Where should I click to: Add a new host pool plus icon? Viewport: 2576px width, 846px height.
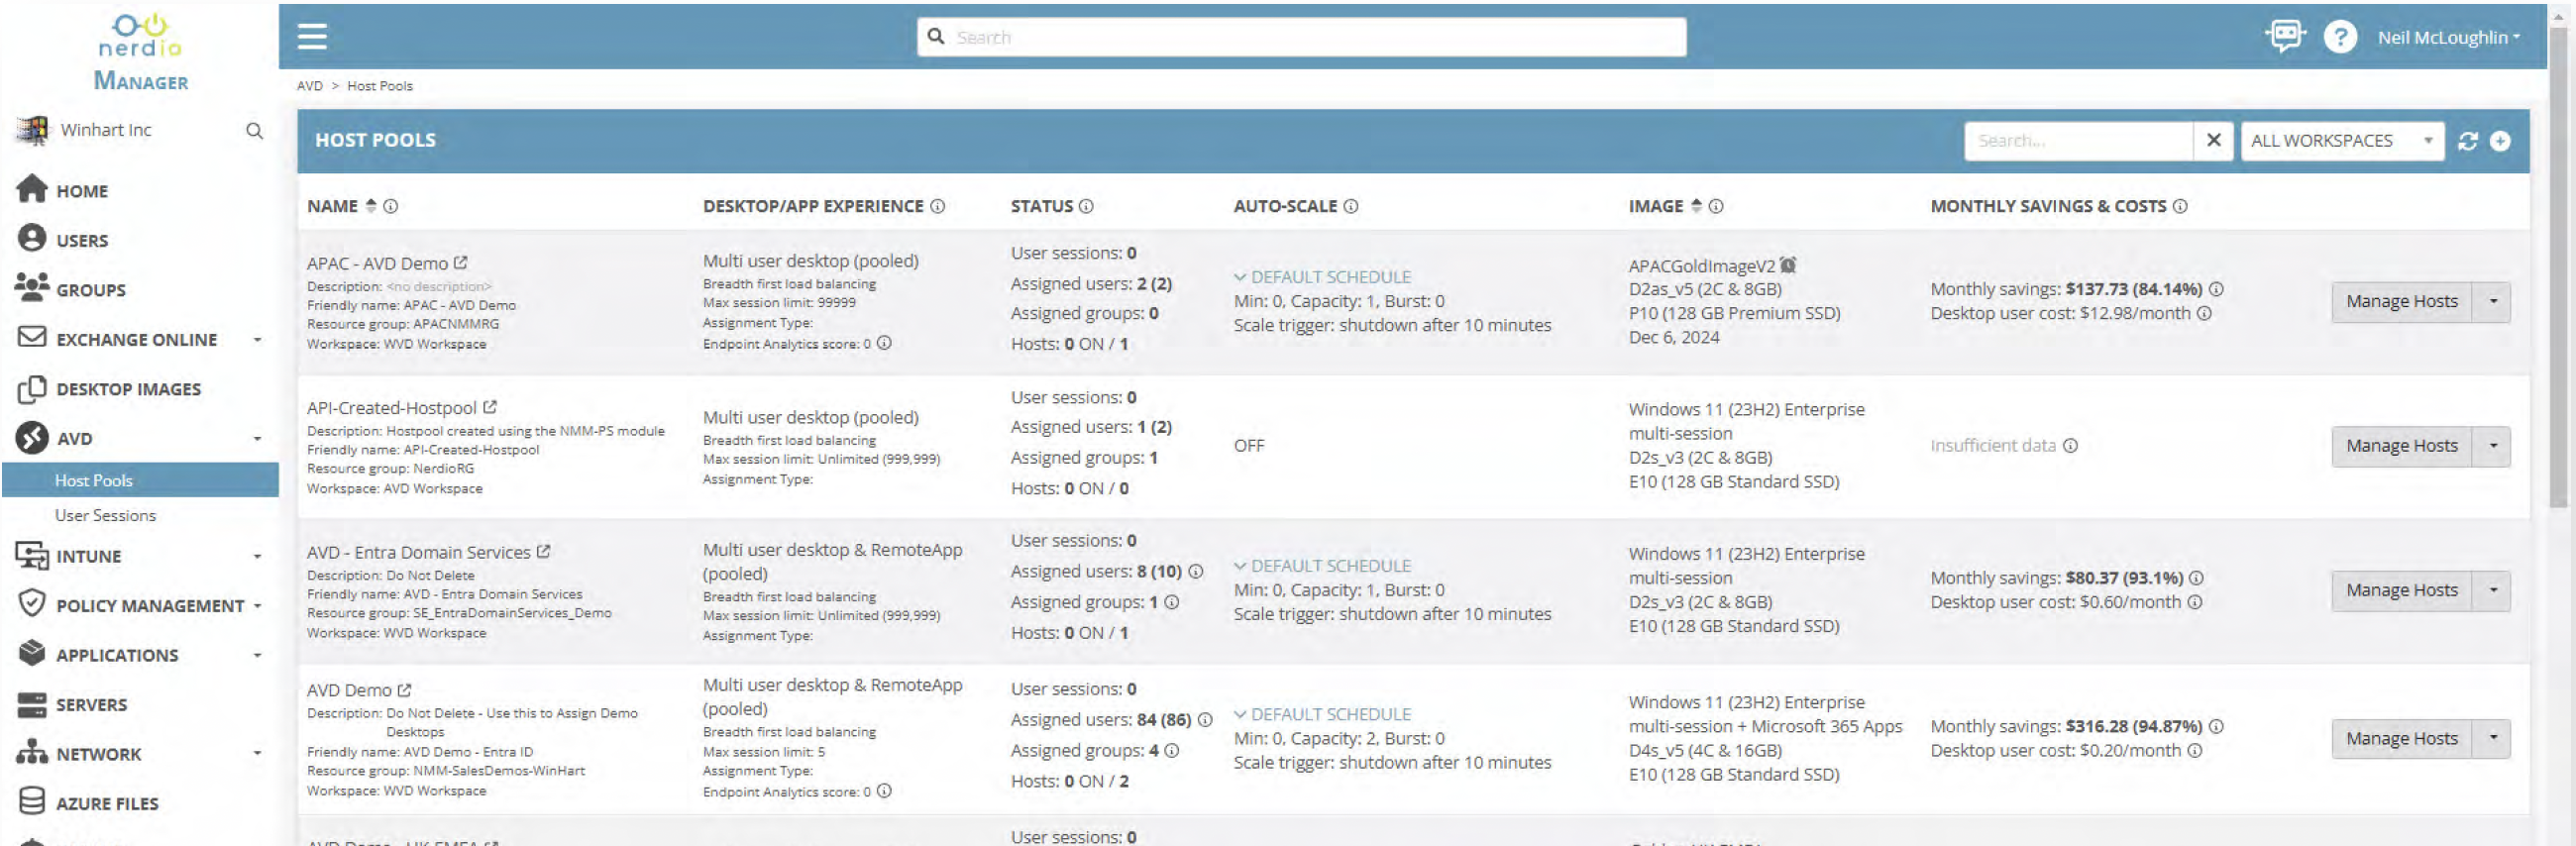pos(2500,141)
